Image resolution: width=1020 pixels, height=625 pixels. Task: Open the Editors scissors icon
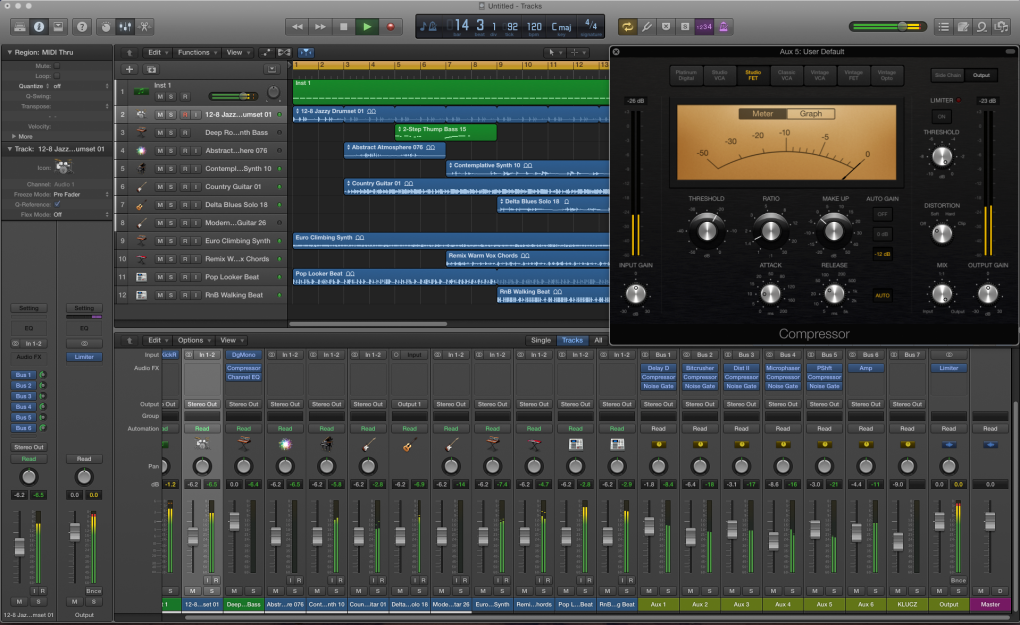point(144,27)
